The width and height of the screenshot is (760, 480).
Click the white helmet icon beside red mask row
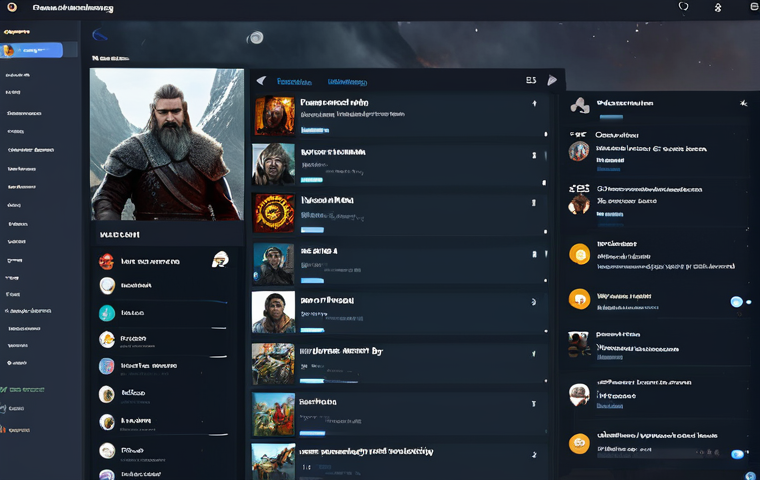221,259
